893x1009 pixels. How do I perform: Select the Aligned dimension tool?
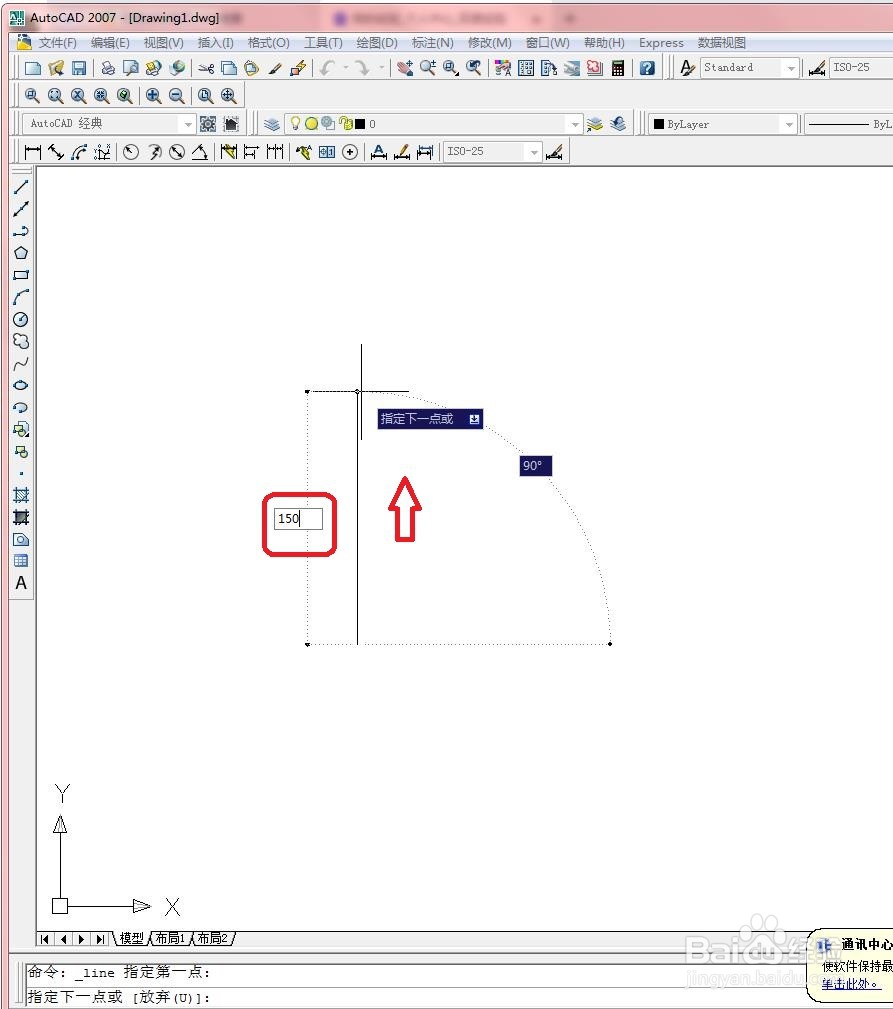click(56, 152)
